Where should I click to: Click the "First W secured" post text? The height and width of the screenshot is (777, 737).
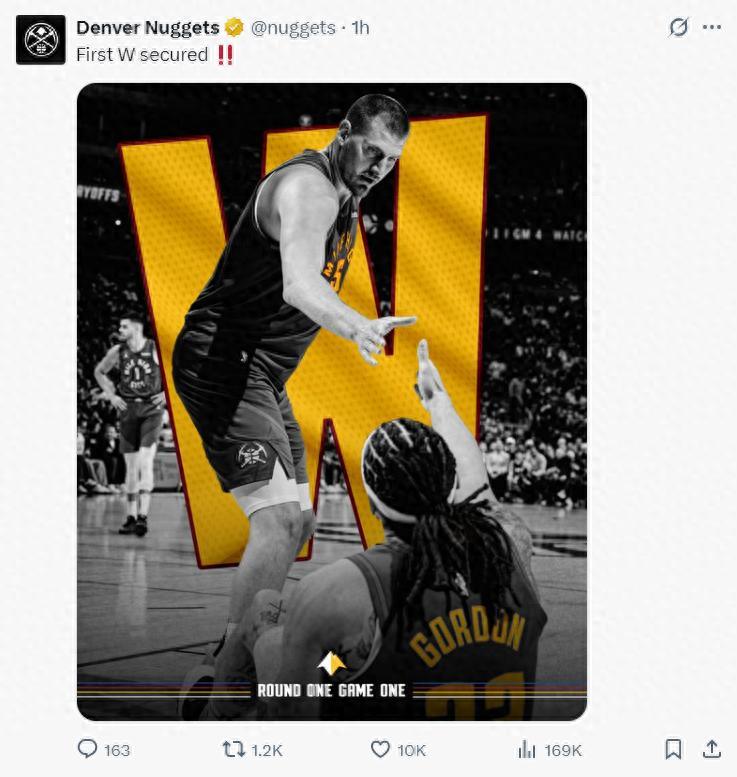[142, 55]
